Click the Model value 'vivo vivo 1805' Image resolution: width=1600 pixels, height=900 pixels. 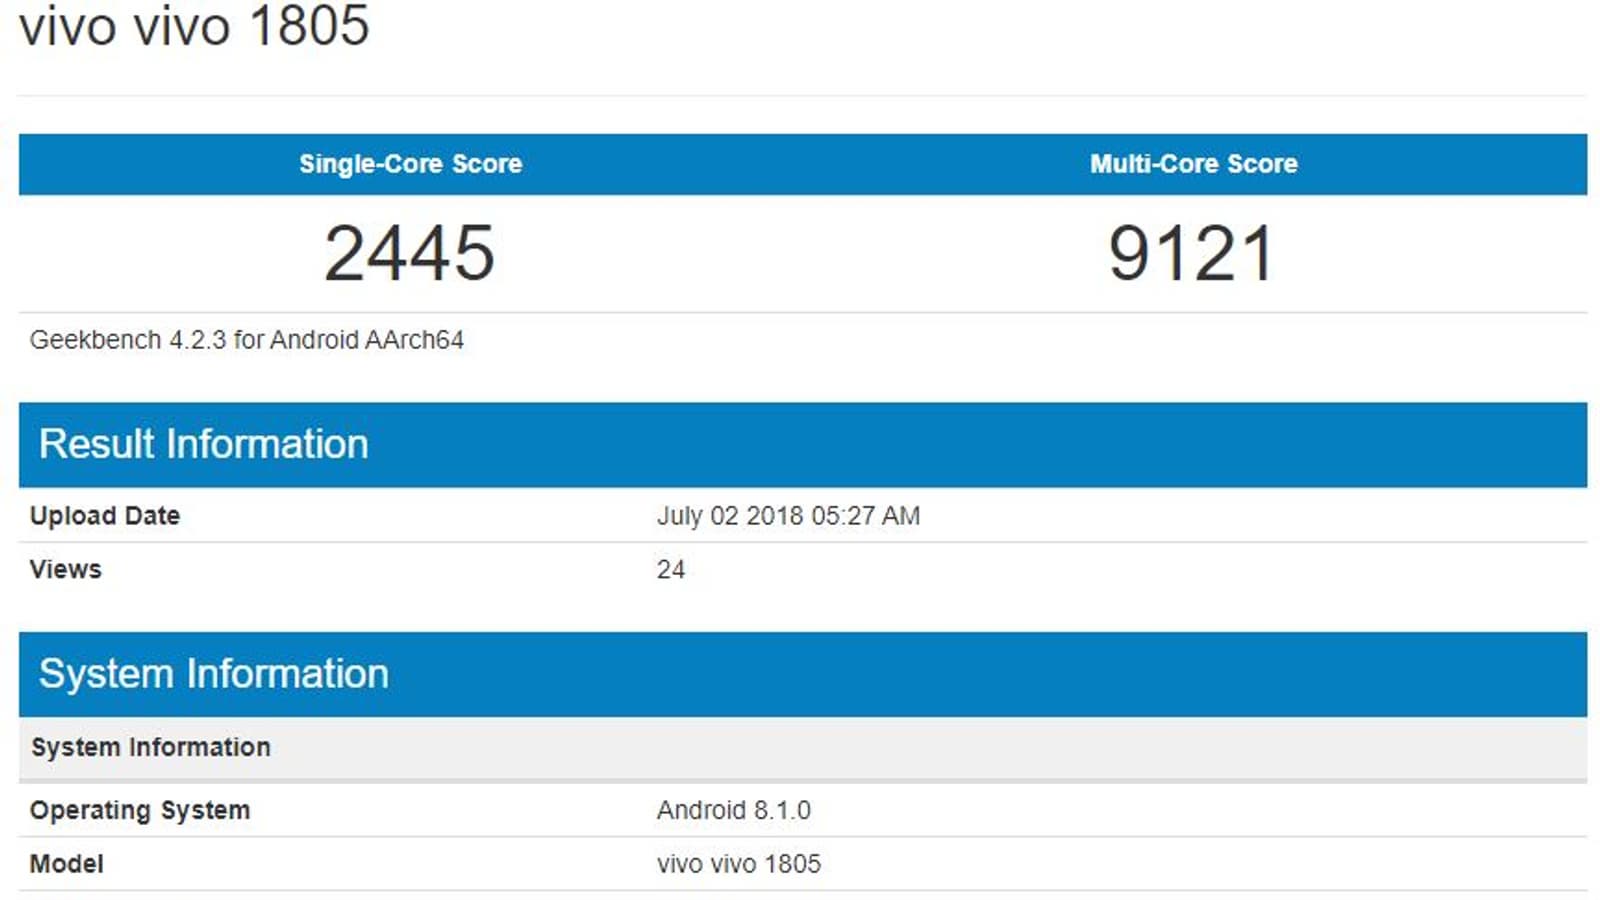point(739,864)
